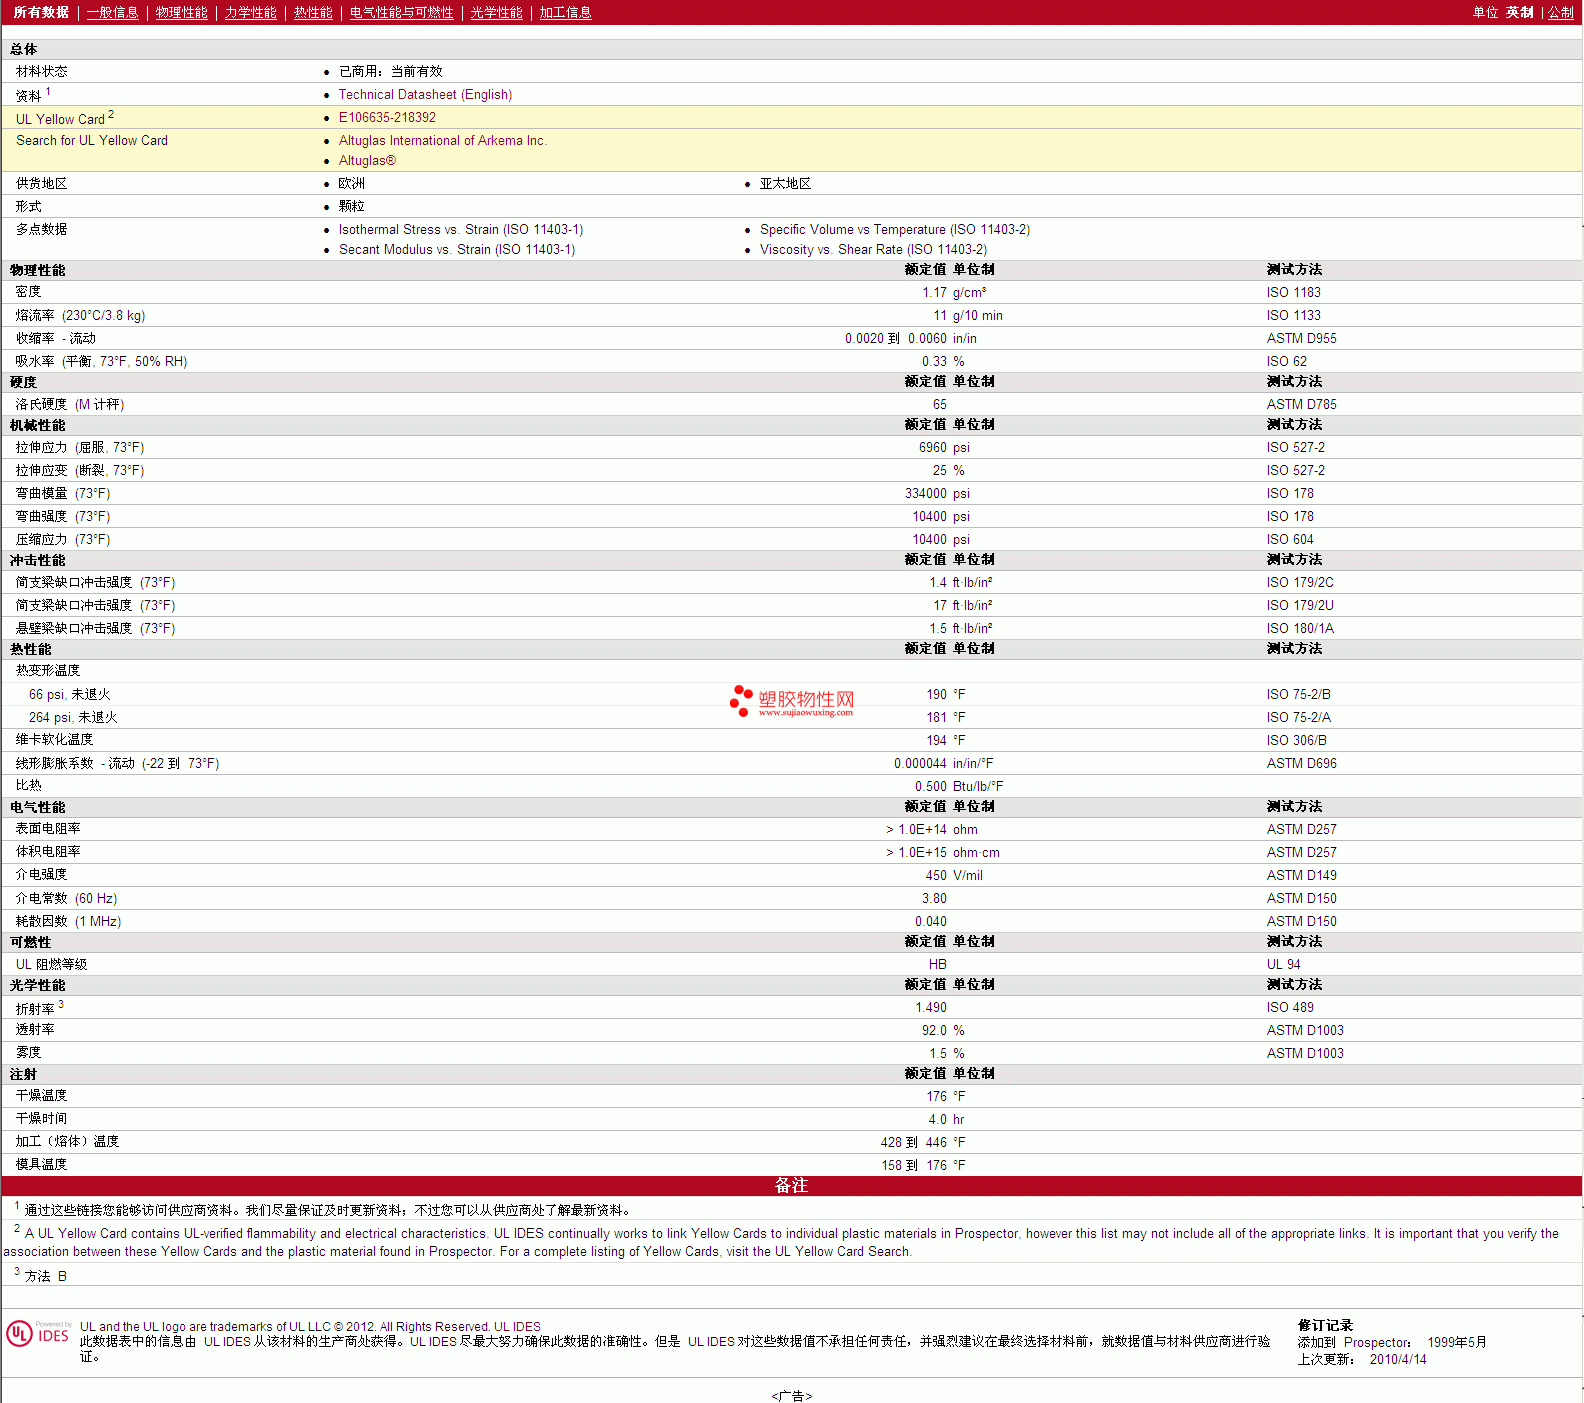Click the density value 1.17

(934, 292)
